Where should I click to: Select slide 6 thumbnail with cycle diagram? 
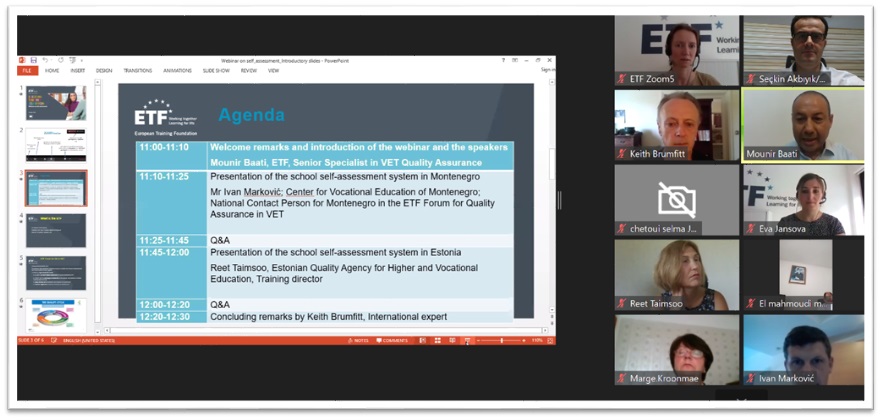[x=56, y=316]
